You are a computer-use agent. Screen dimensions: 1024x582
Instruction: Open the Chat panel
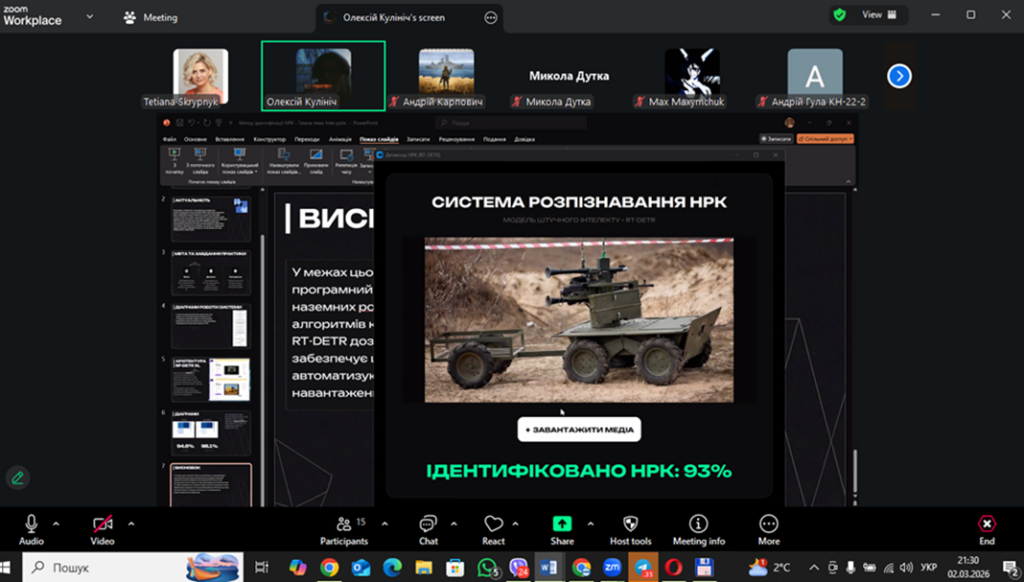tap(428, 524)
